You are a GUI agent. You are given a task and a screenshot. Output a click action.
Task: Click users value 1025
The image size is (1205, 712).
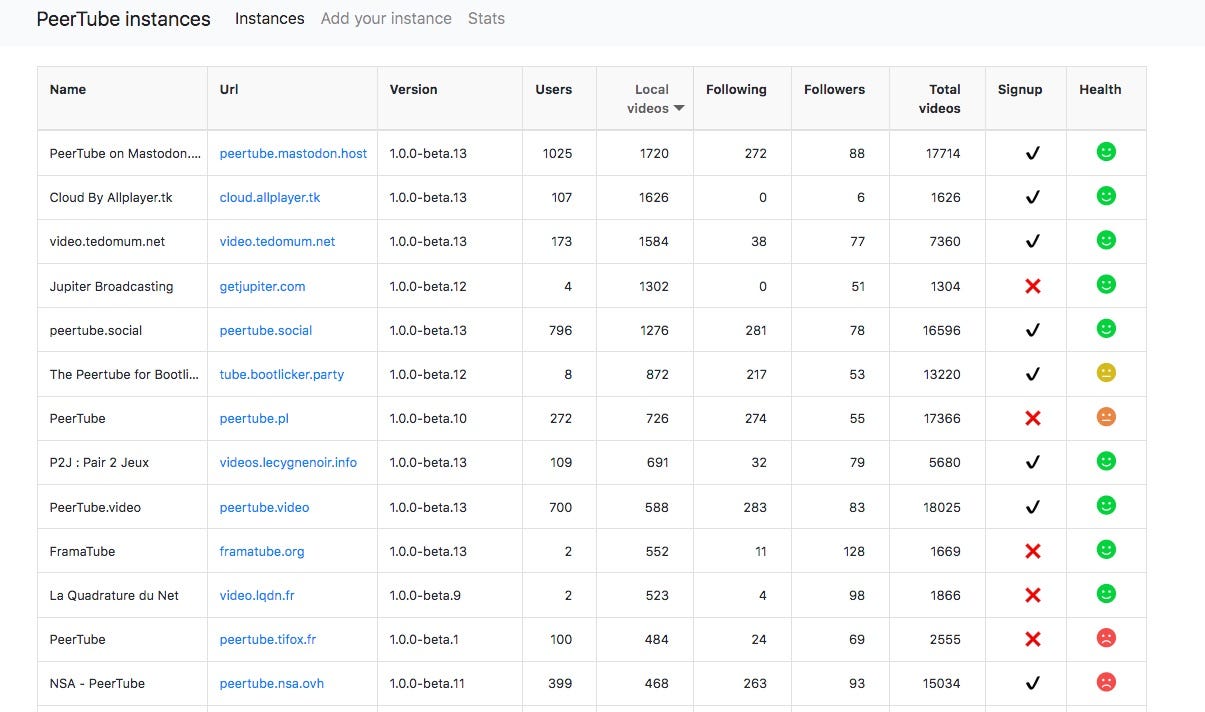557,153
